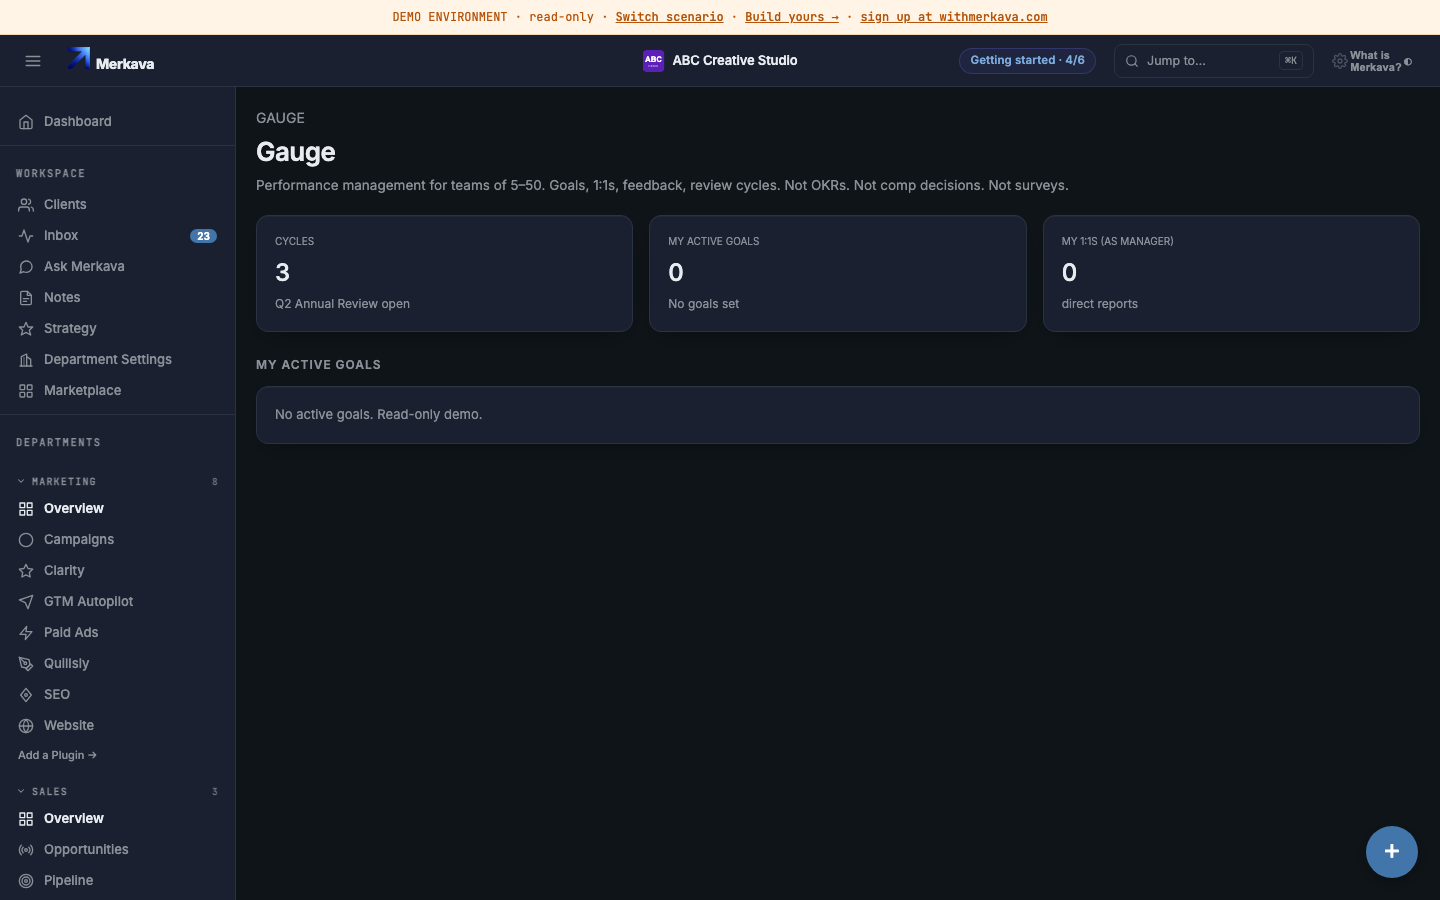
Task: Click the Department Settings building icon
Action: [26, 360]
